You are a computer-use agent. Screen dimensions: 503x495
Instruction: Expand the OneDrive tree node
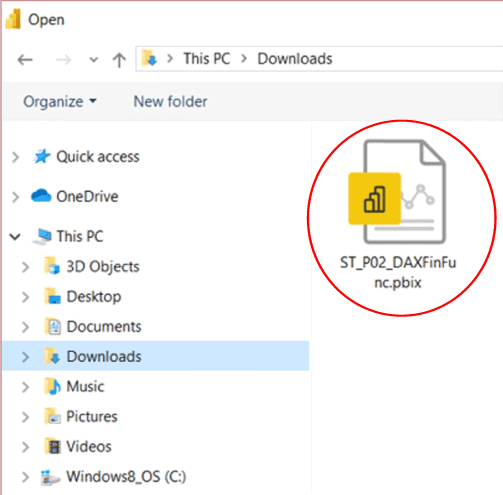point(15,197)
